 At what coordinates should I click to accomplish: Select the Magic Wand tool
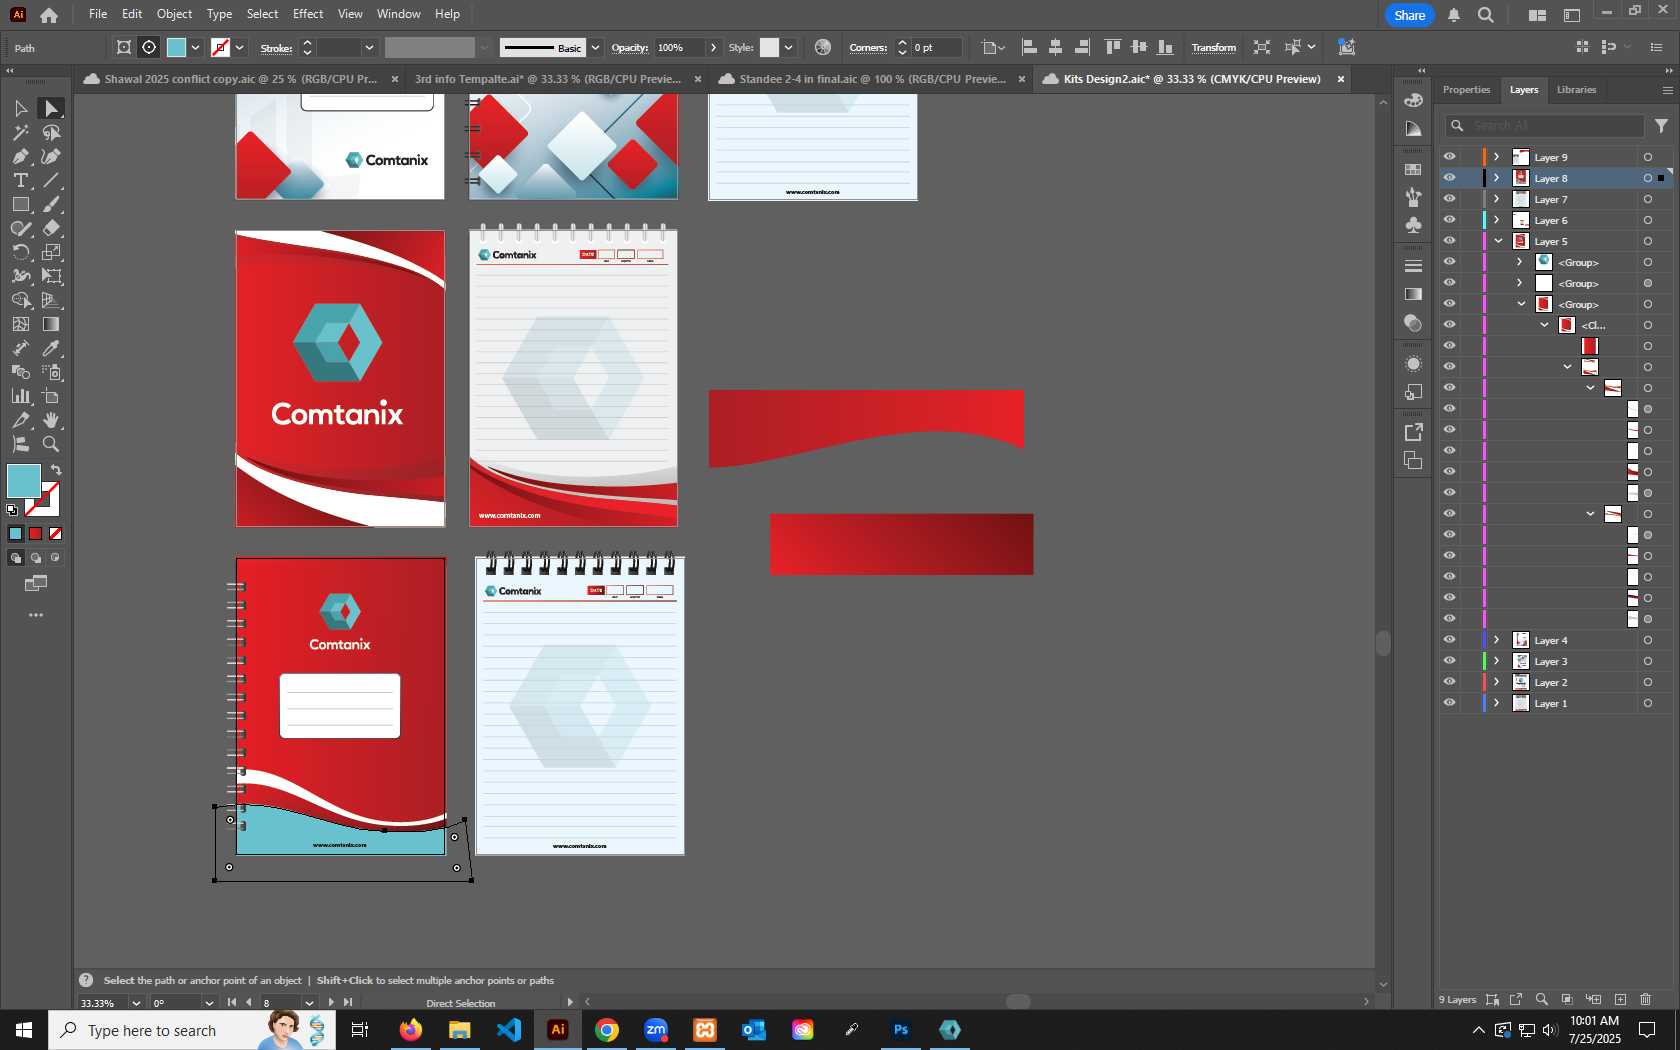point(20,132)
